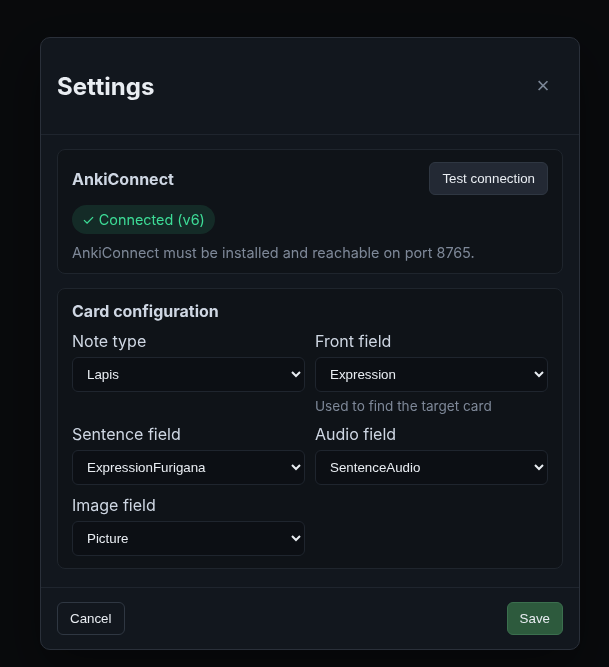Image resolution: width=609 pixels, height=667 pixels.
Task: Expand the Audio field dropdown showing SentenceAudio
Action: pos(431,468)
